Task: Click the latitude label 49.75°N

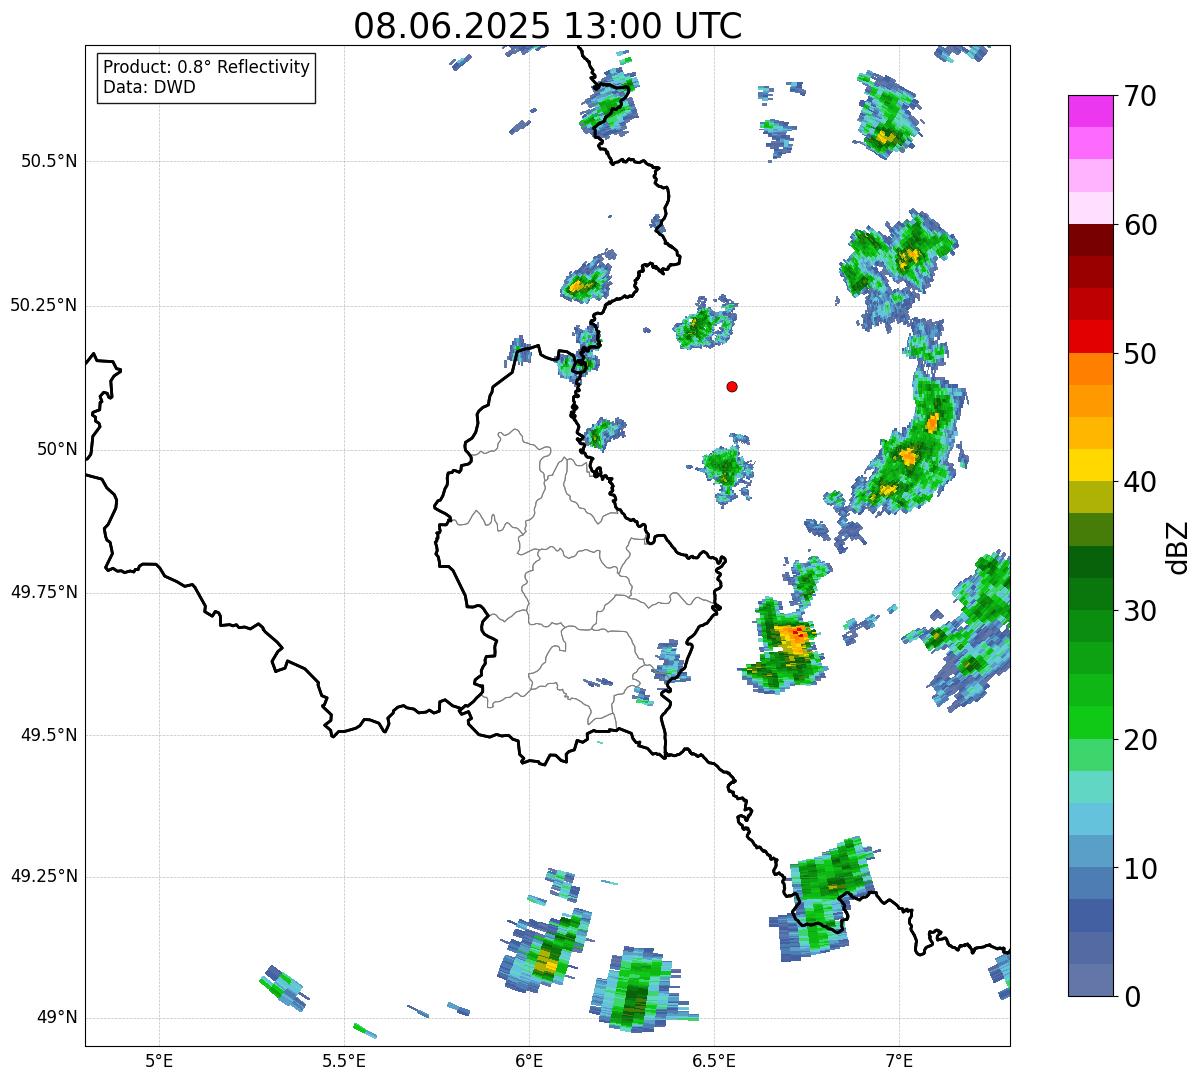Action: pos(43,592)
